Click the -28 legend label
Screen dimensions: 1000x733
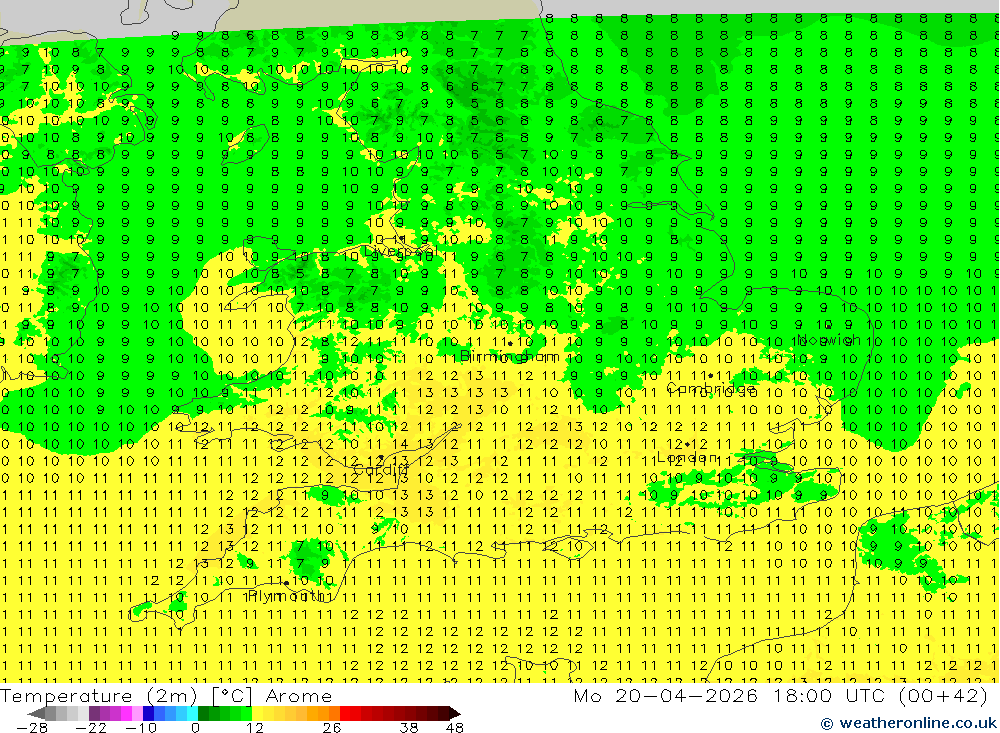pyautogui.click(x=32, y=728)
